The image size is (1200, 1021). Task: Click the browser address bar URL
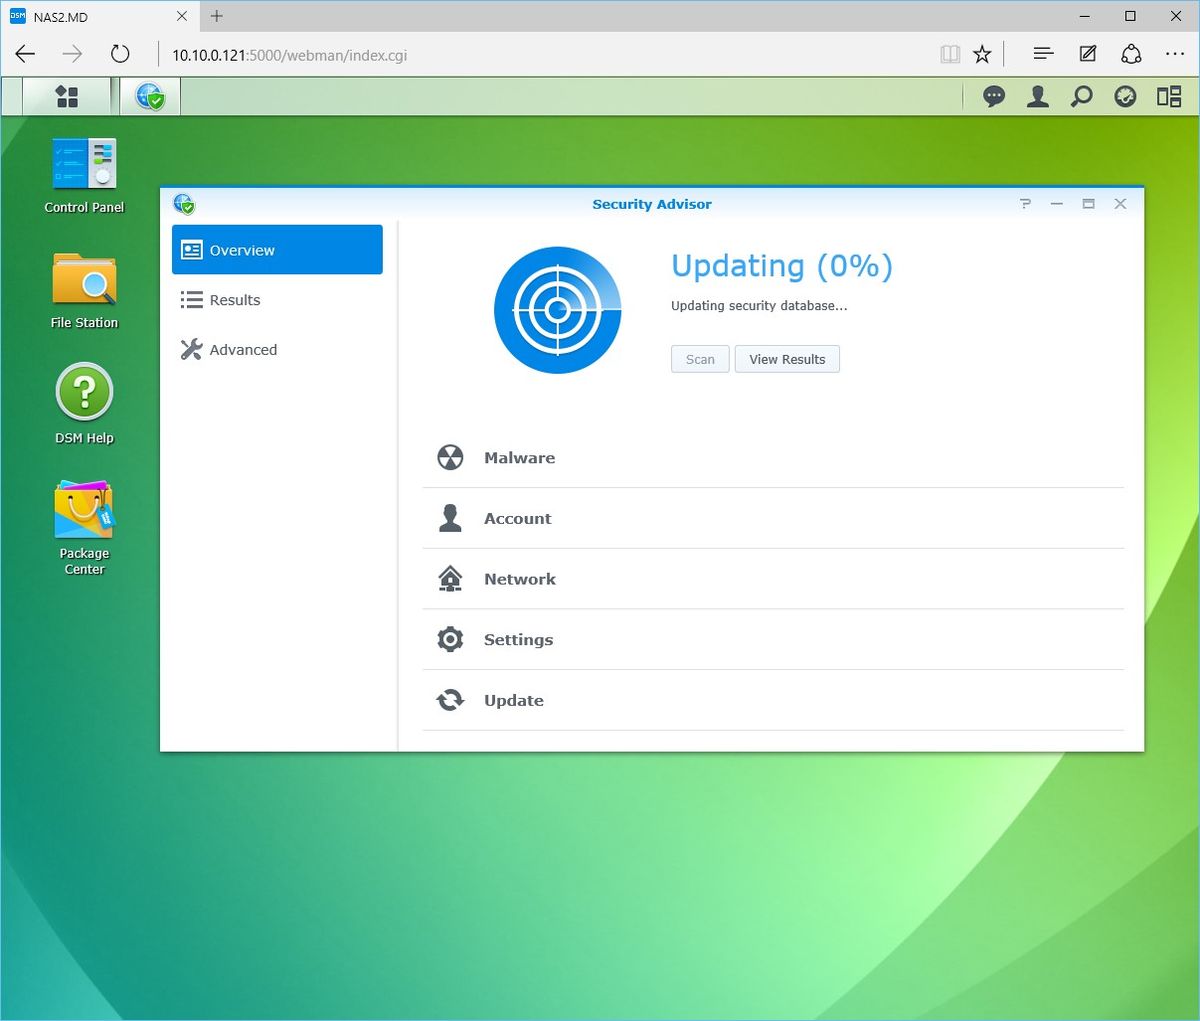pos(289,55)
